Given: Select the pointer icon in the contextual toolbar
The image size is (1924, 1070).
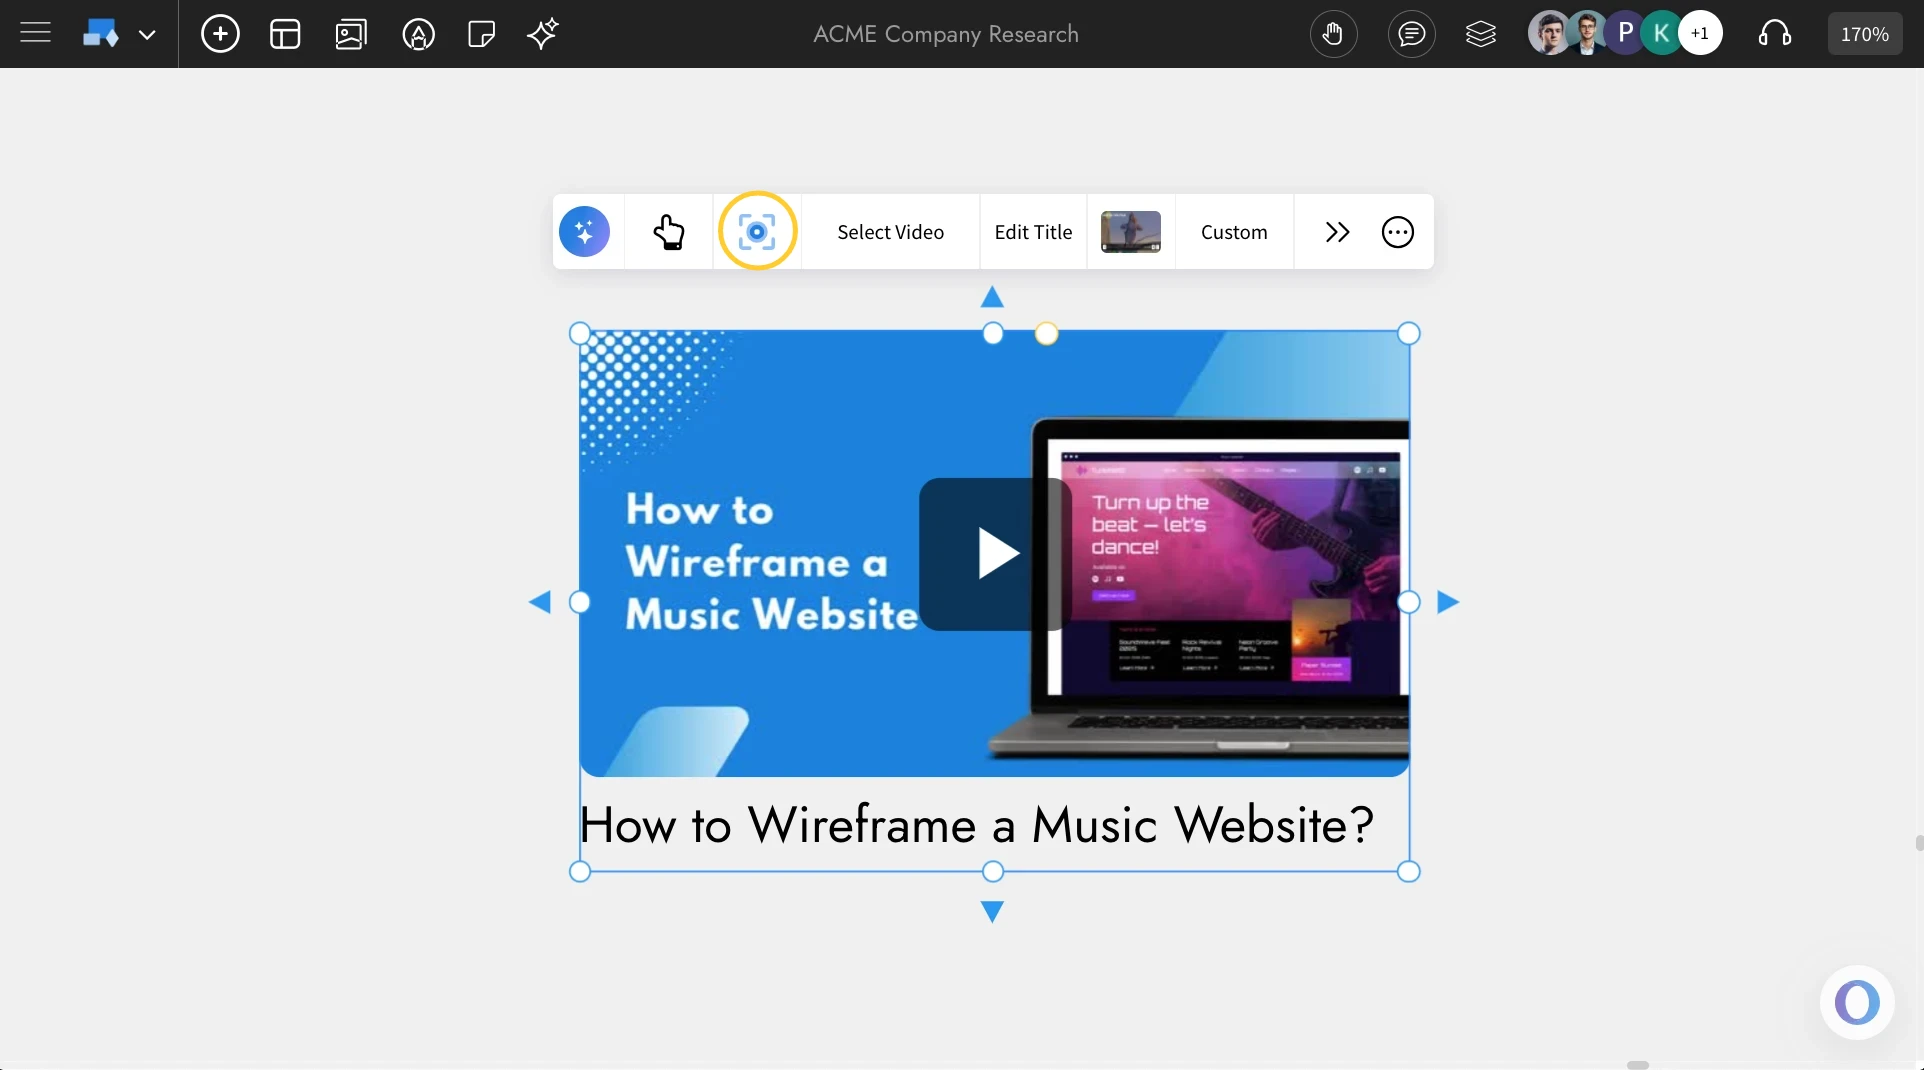Looking at the screenshot, I should click(x=669, y=231).
